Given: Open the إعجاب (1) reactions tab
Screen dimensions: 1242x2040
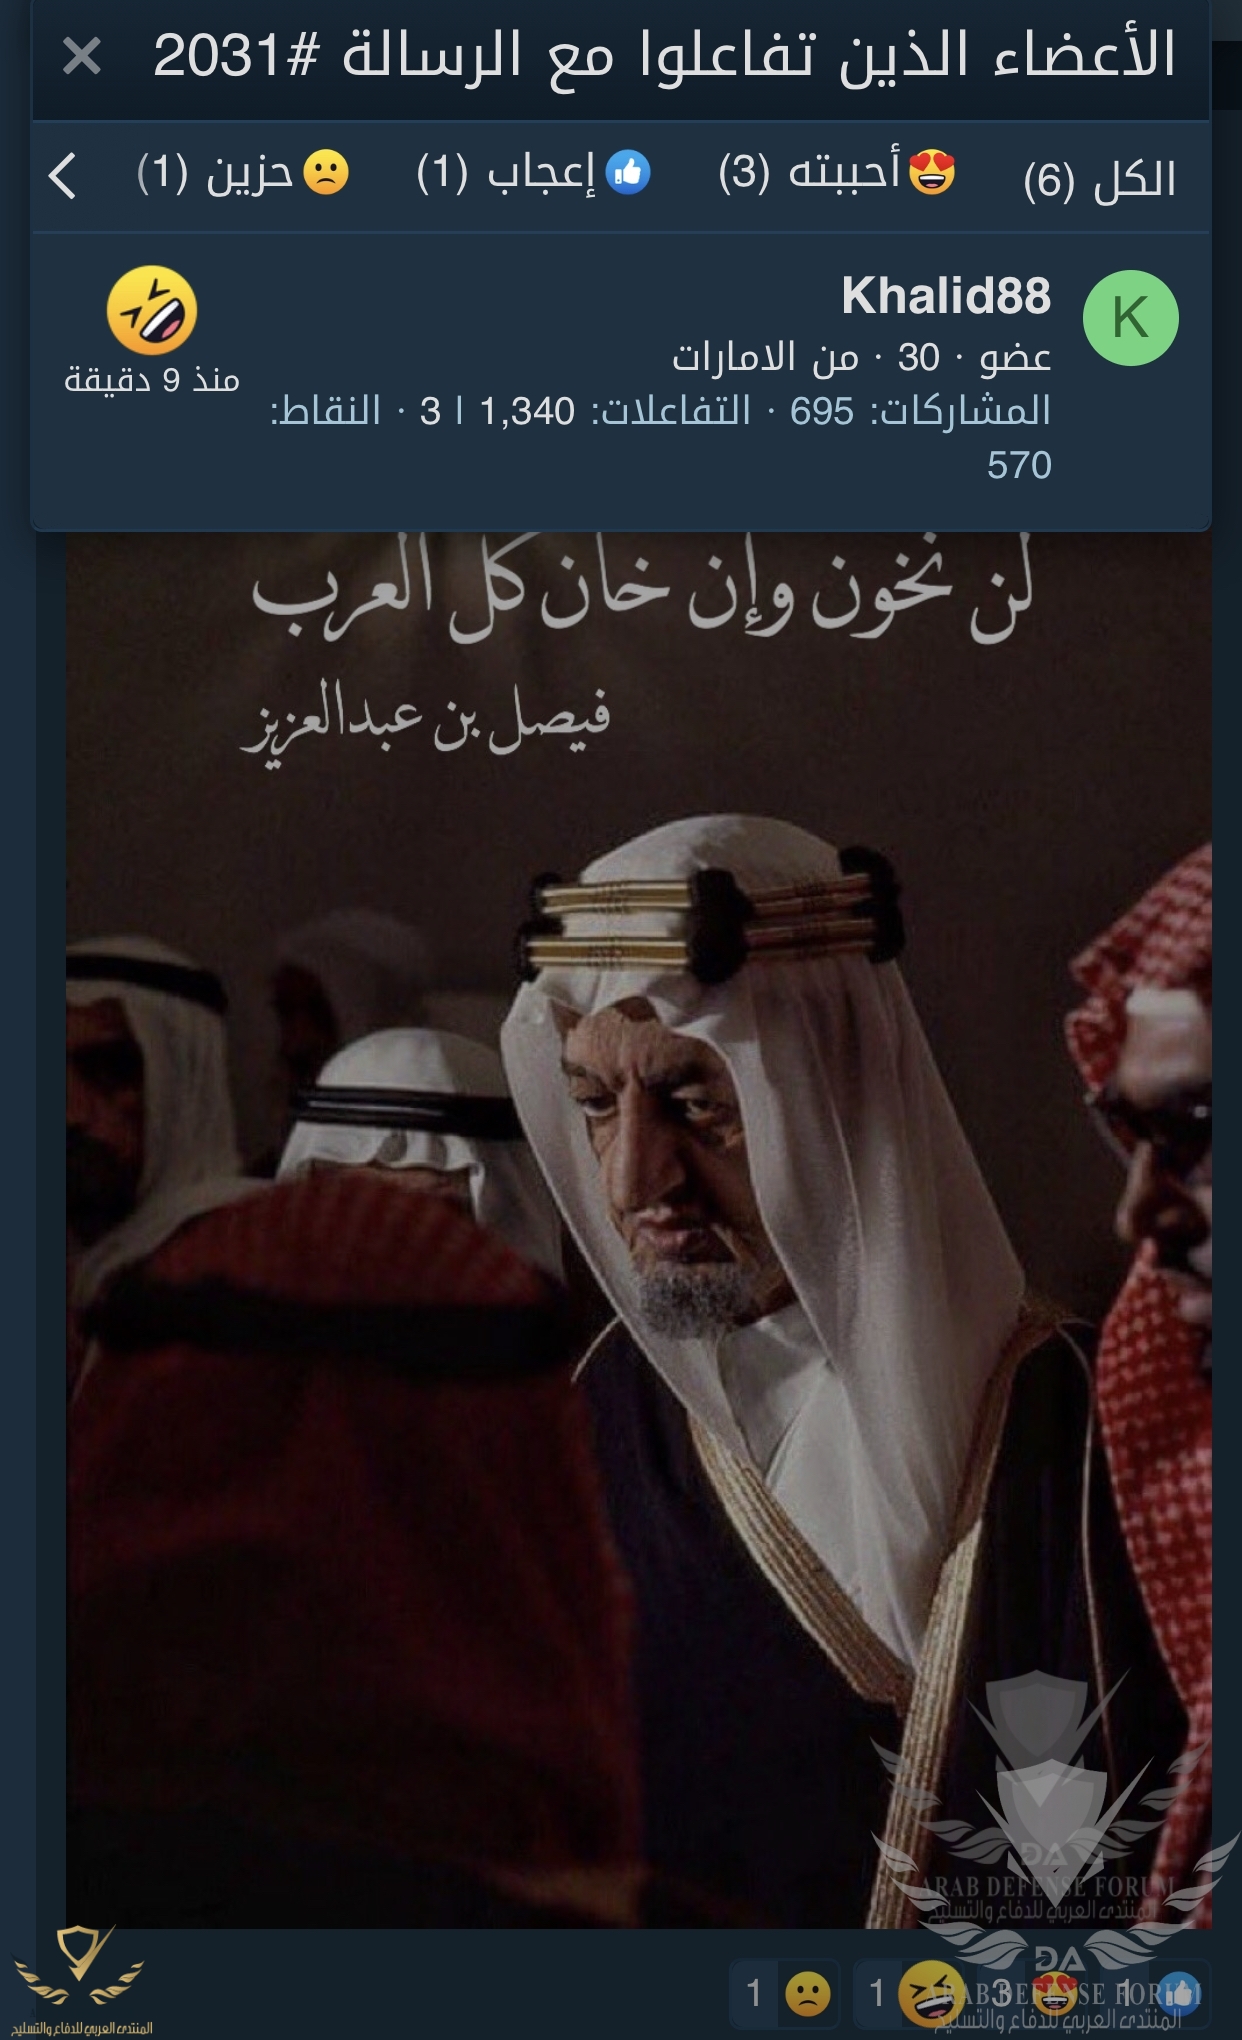Looking at the screenshot, I should [x=533, y=174].
